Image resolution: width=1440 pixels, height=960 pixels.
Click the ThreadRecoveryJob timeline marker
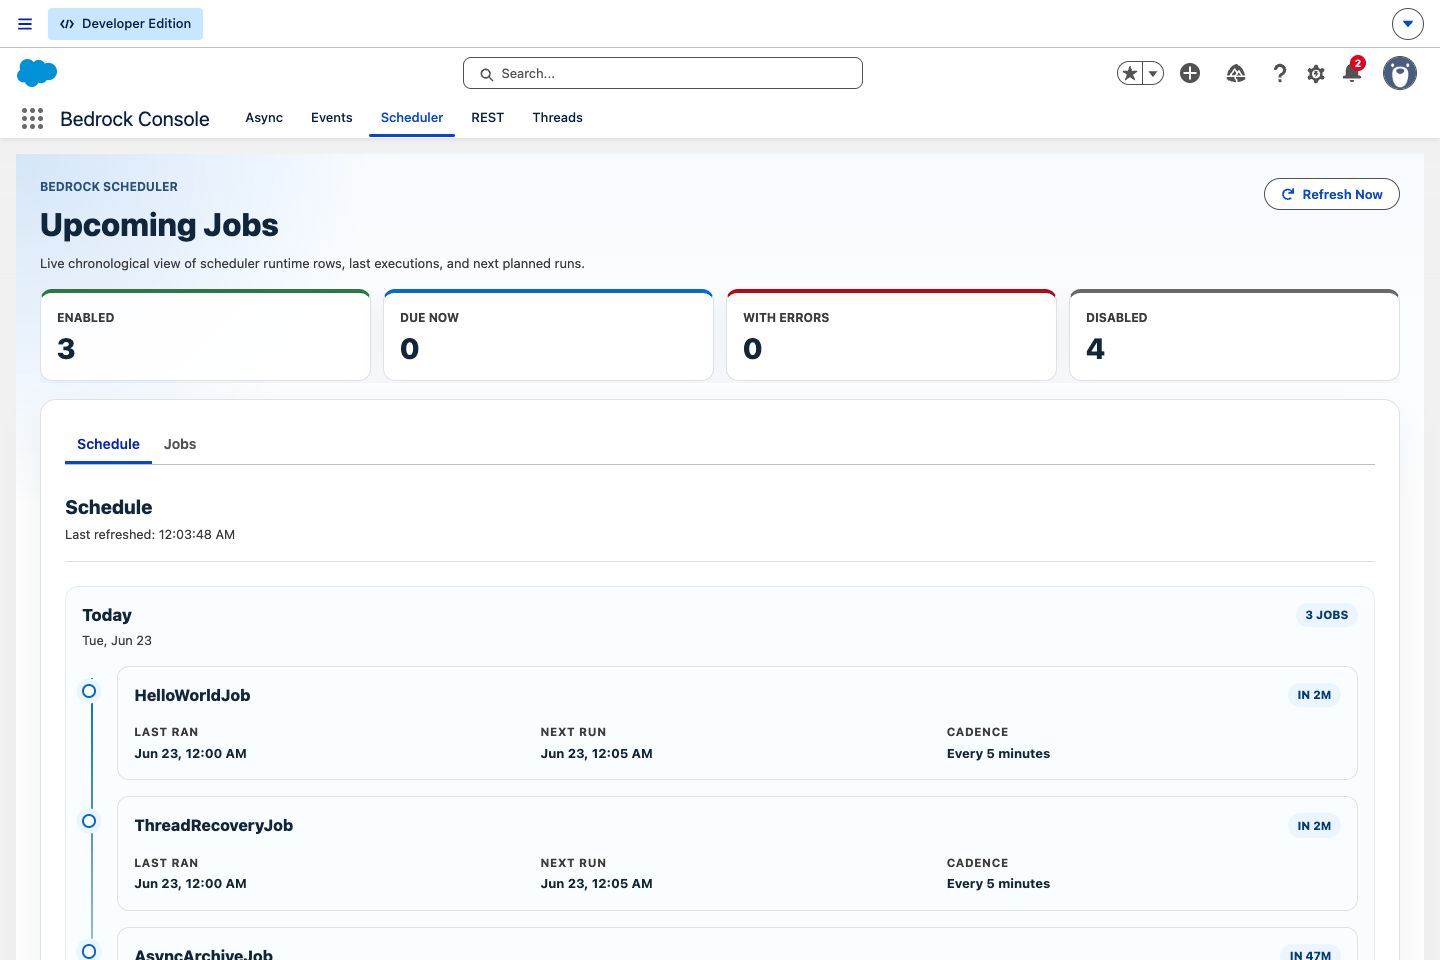click(x=89, y=821)
